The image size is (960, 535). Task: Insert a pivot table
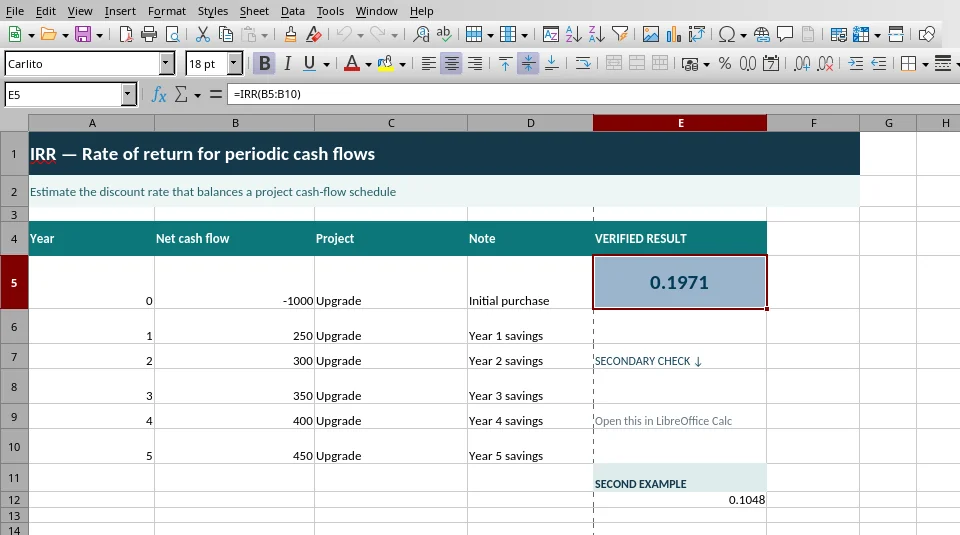point(697,34)
